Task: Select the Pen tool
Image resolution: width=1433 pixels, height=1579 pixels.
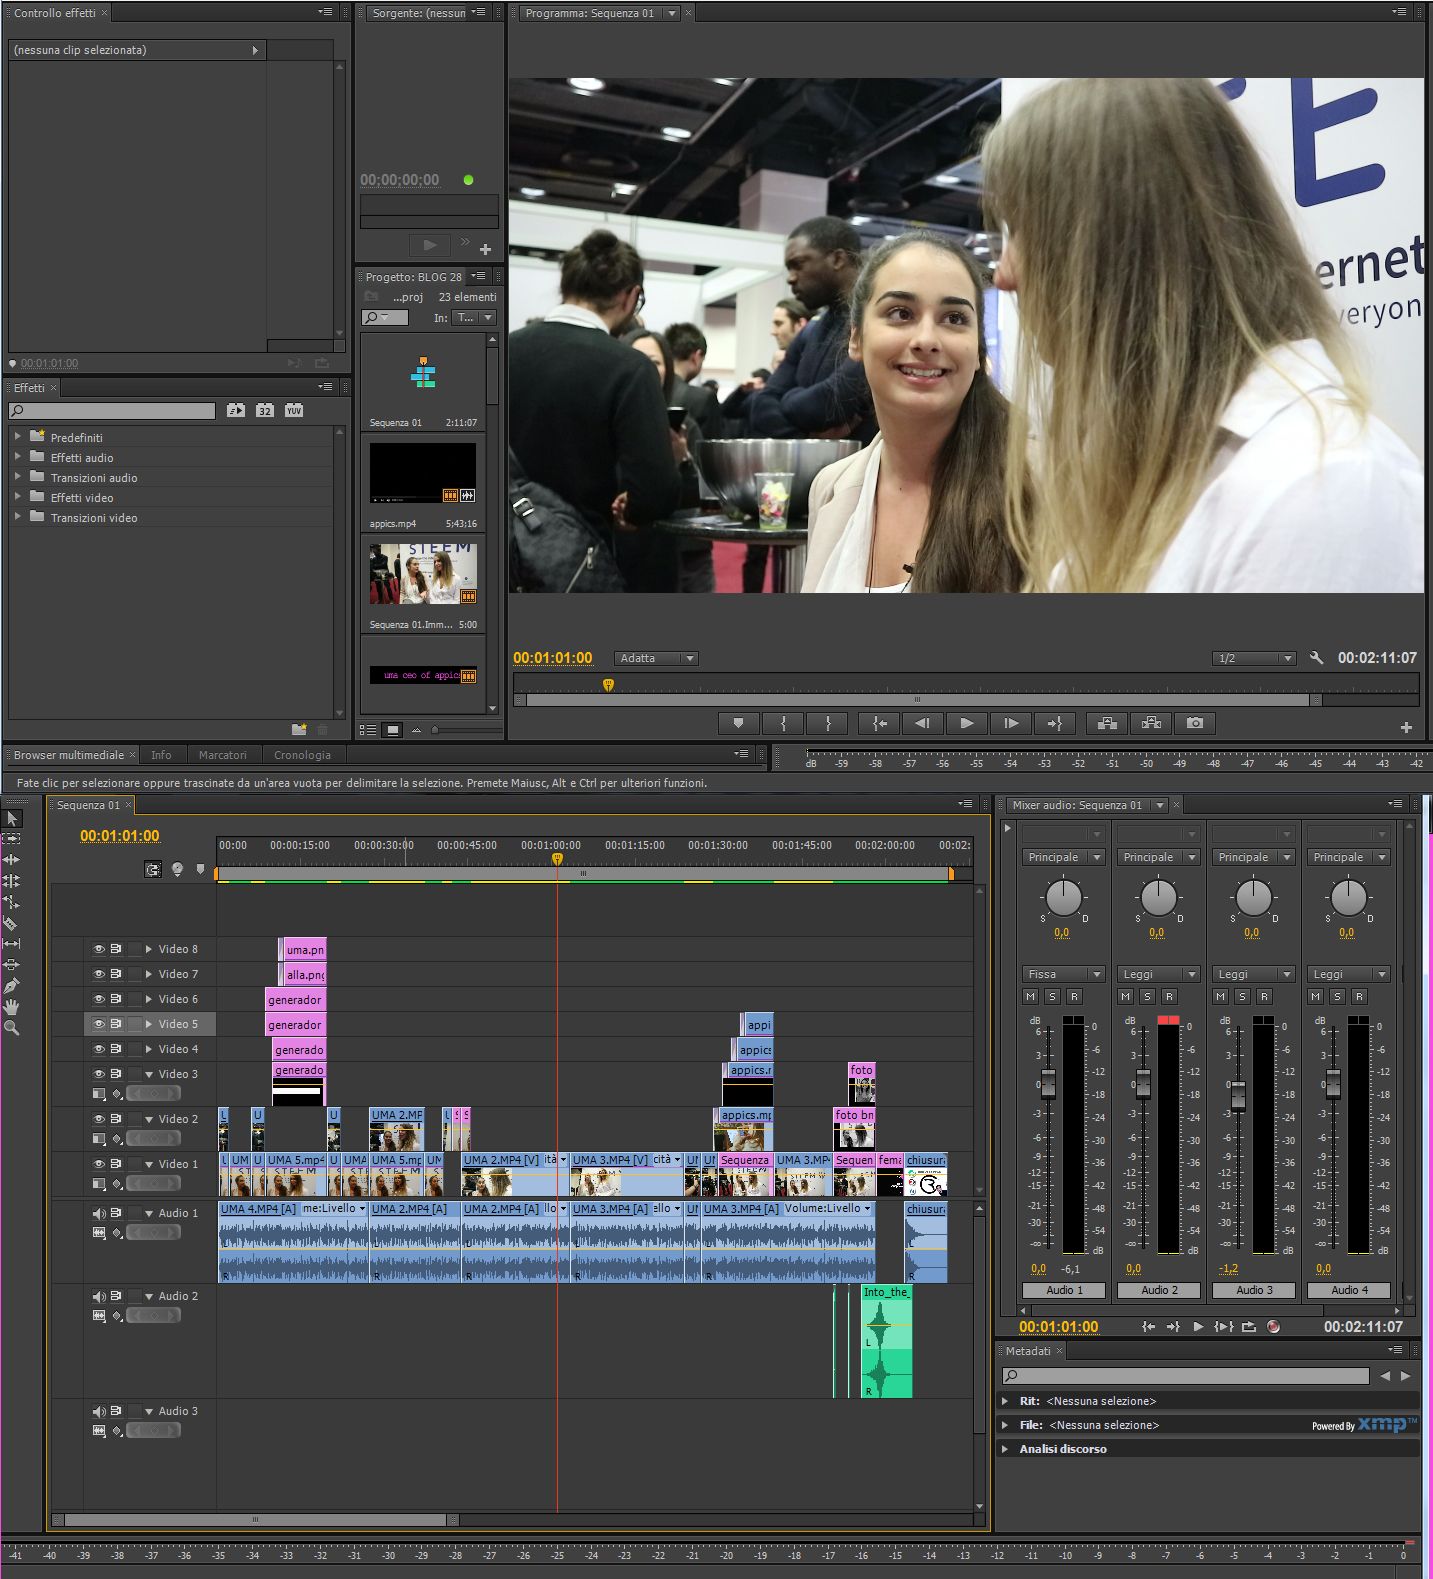Action: pyautogui.click(x=12, y=986)
